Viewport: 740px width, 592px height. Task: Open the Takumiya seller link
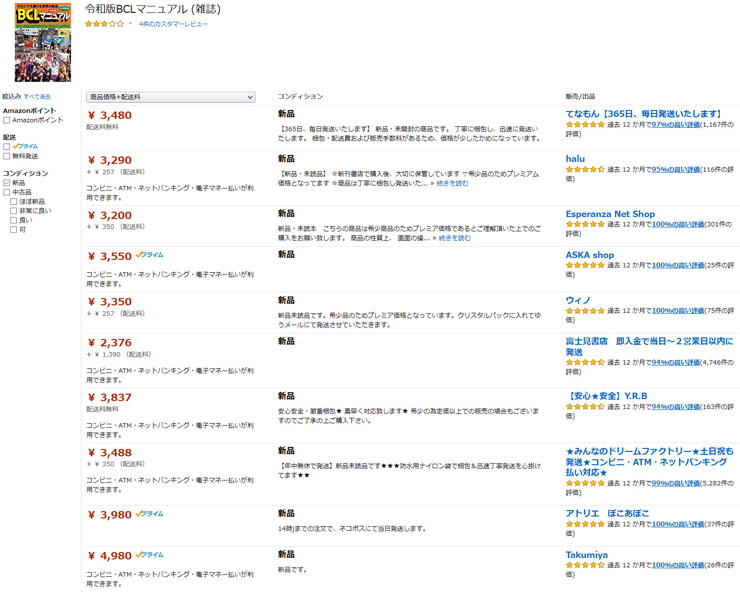pos(587,555)
